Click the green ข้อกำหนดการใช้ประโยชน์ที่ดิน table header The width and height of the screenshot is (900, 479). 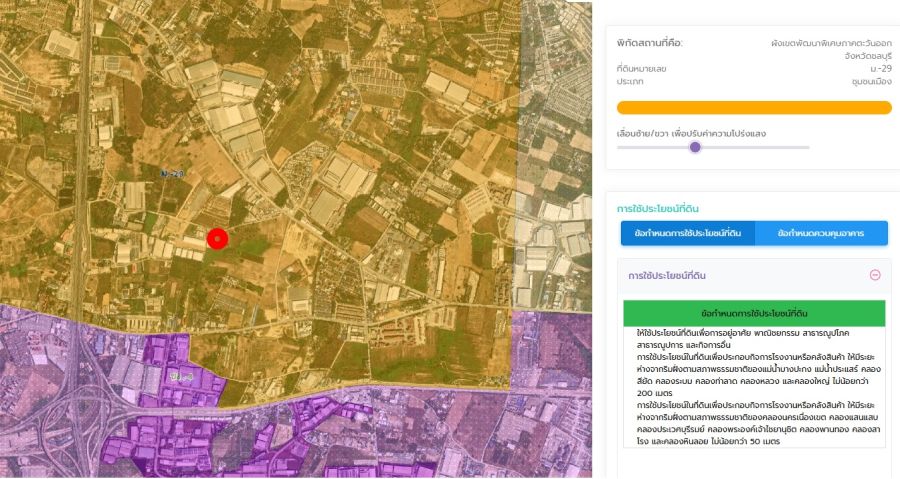754,313
